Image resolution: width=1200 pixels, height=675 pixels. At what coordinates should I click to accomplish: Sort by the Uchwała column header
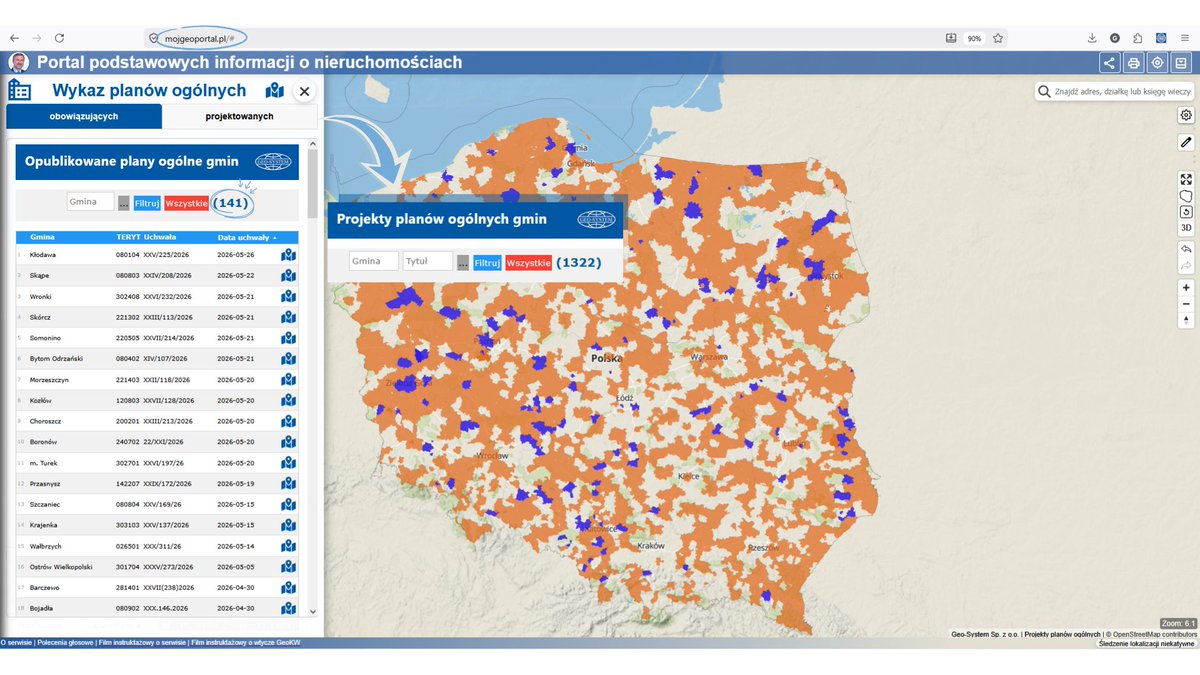(160, 237)
